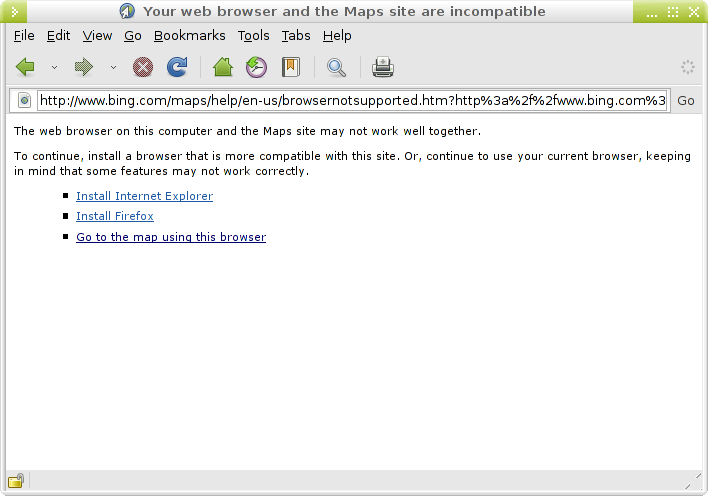Click the security lock icon in status bar
This screenshot has height=496, width=708.
click(x=16, y=480)
